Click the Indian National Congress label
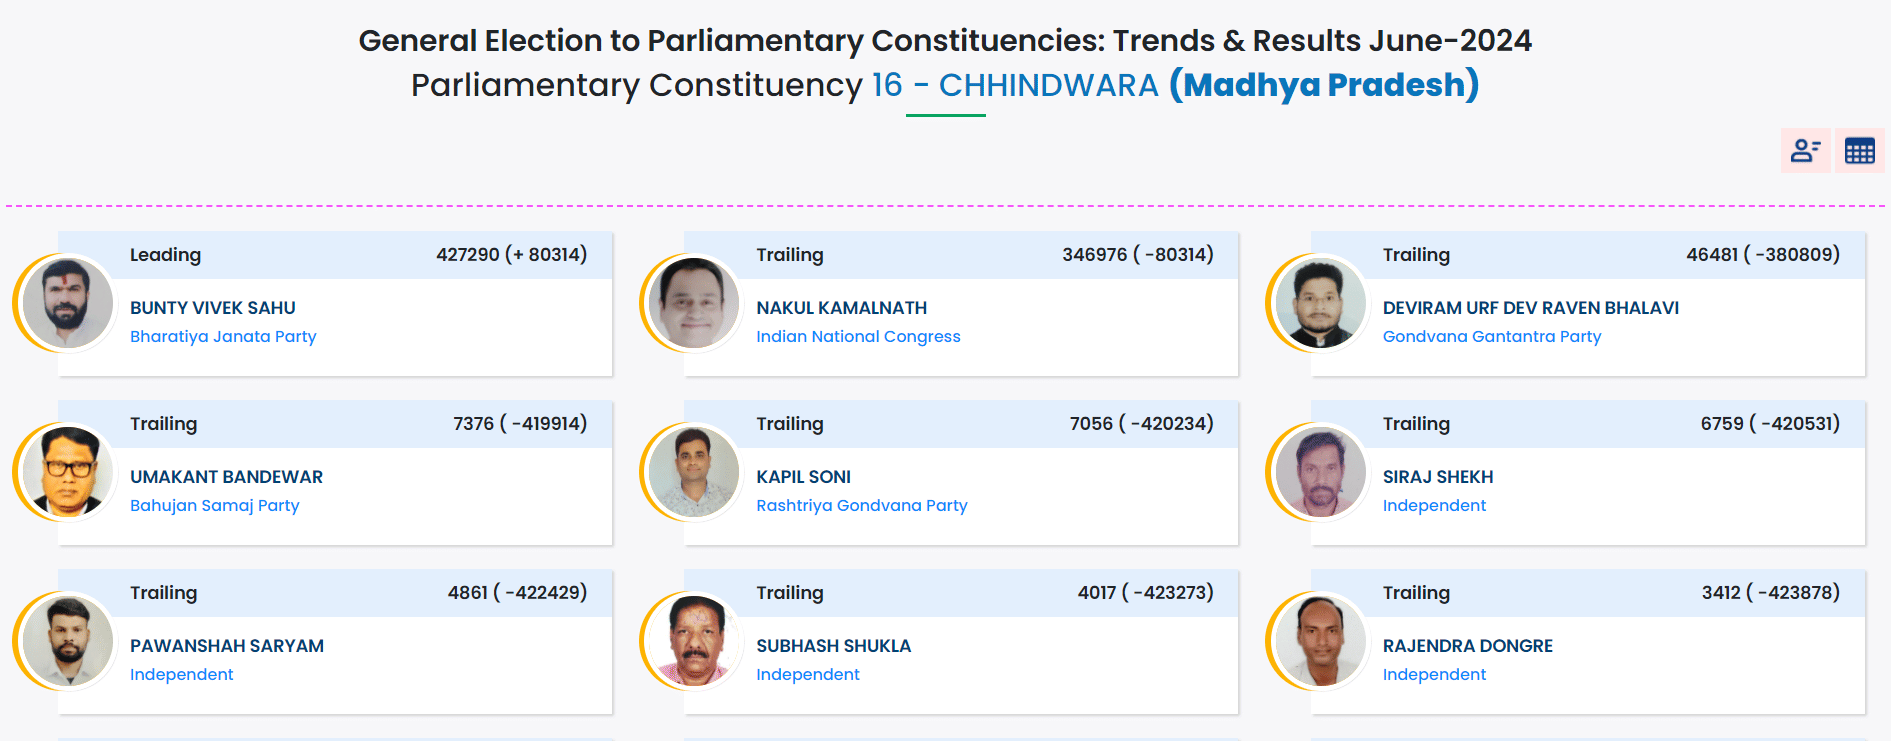Screen dimensions: 1891x741 (858, 337)
